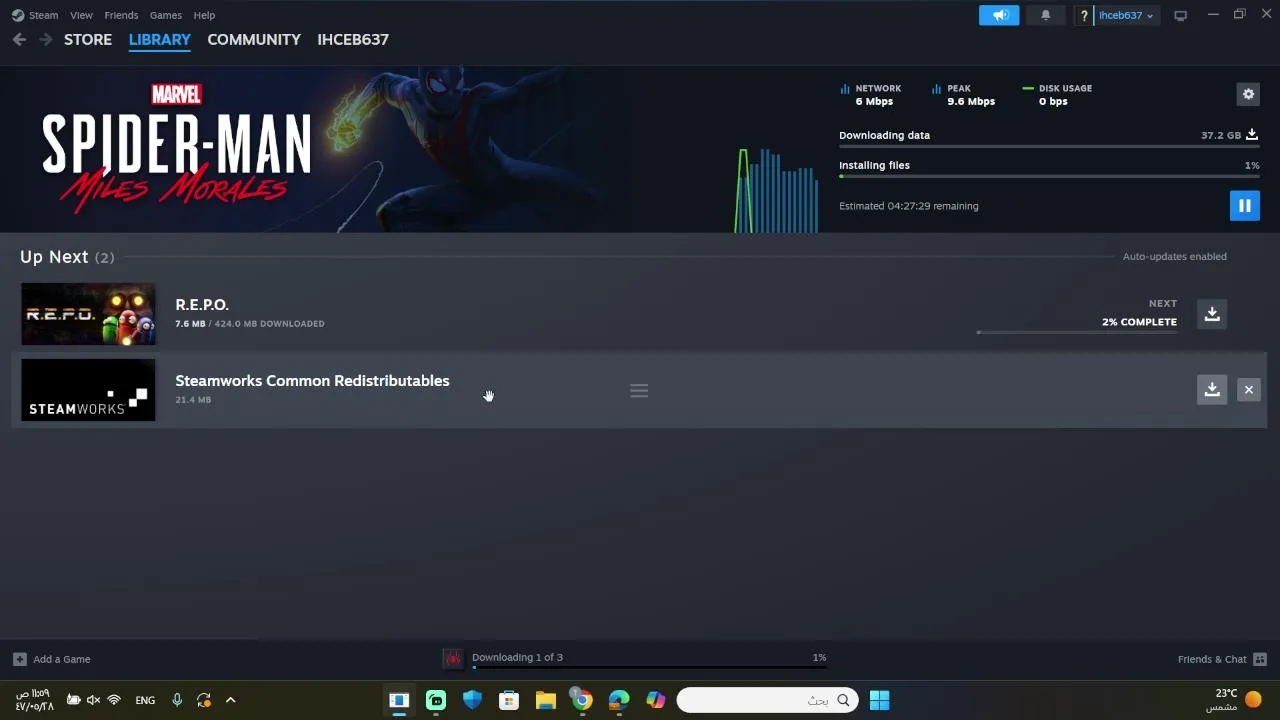
Task: Click the 7.6 MB / 424.0 MB DOWNLOADED text
Action: click(250, 324)
